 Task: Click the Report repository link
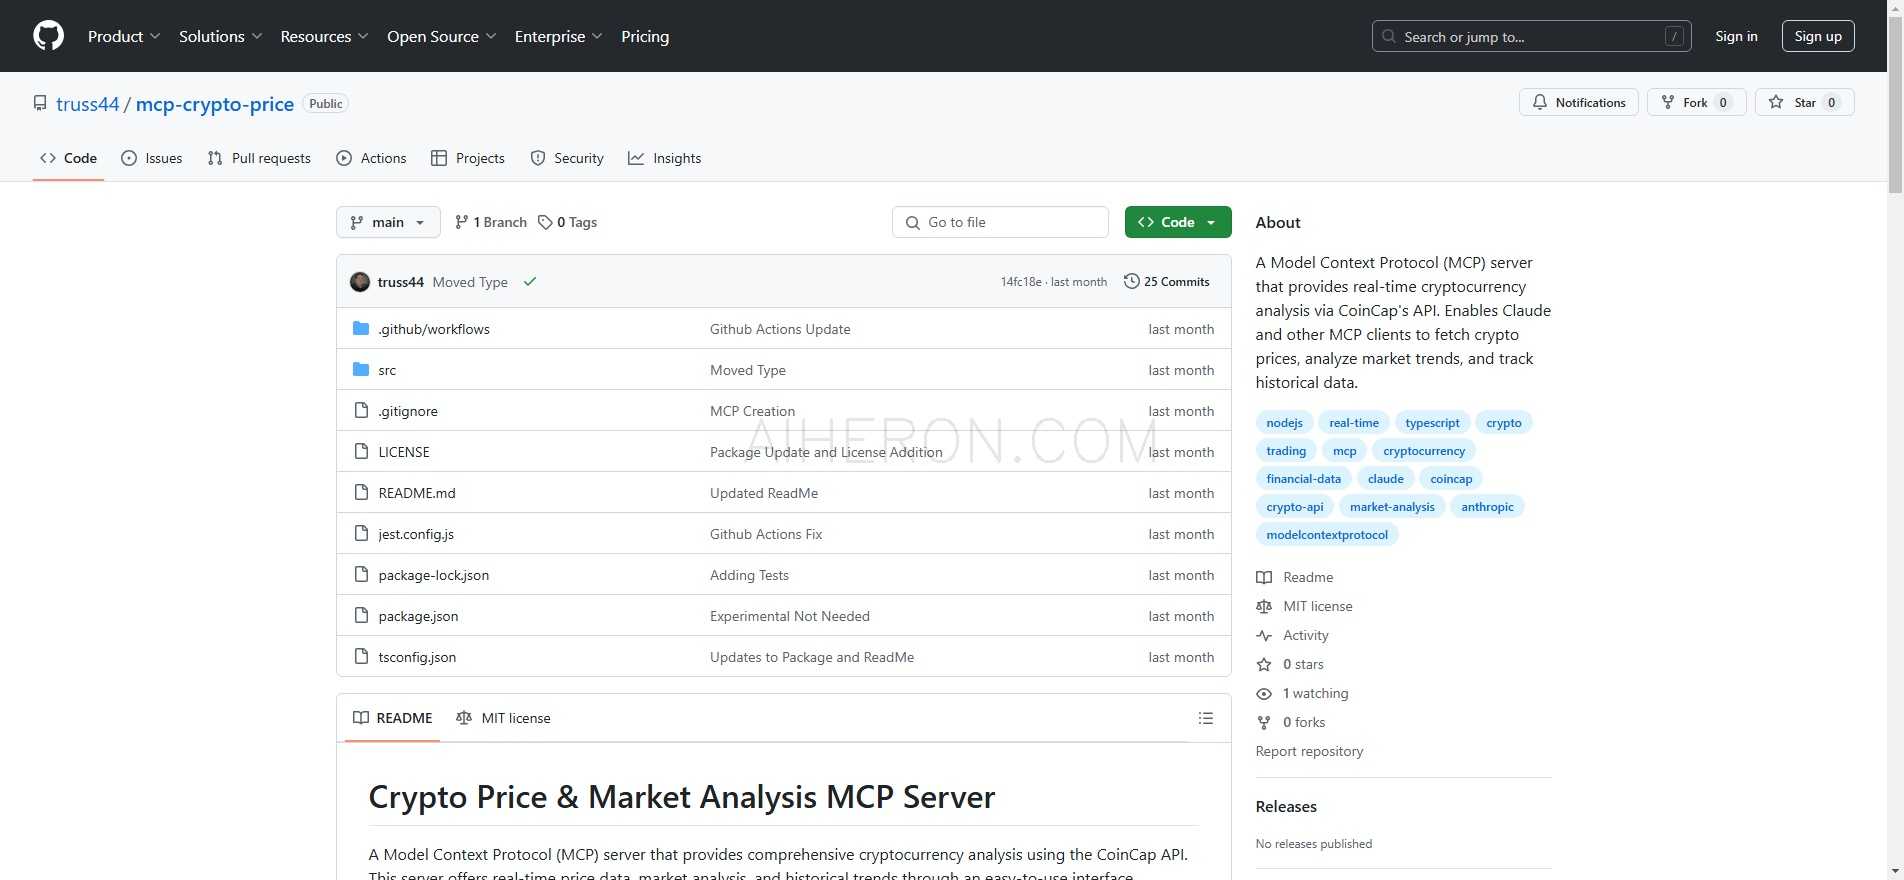point(1309,751)
